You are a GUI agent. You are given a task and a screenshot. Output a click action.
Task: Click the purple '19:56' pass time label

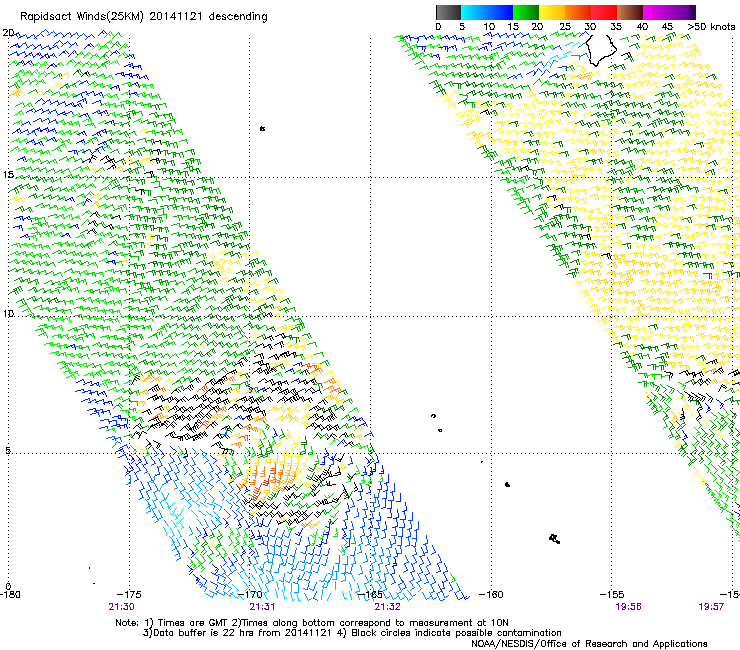click(x=628, y=607)
